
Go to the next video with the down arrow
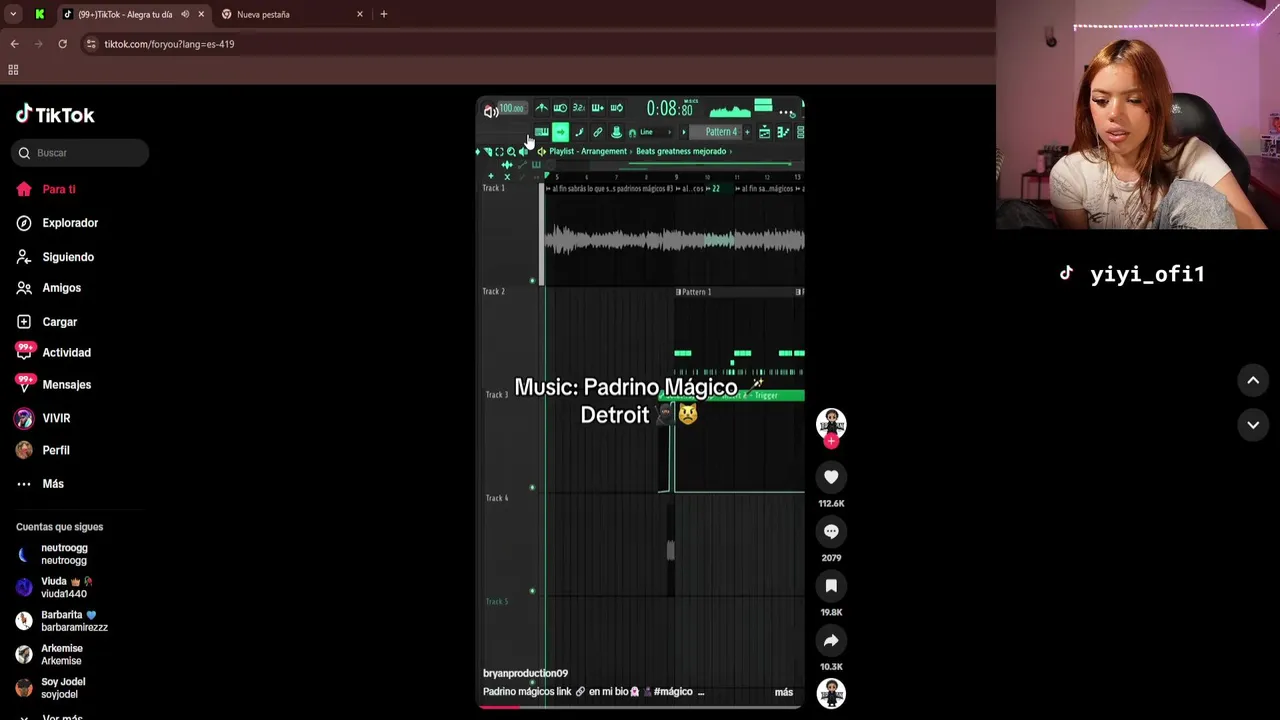[1253, 425]
